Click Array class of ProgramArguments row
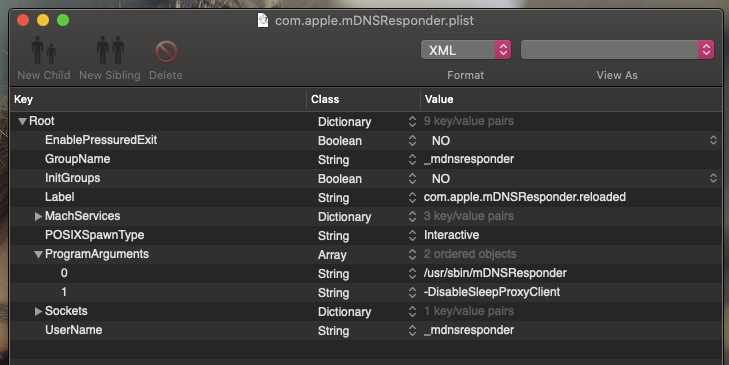729x365 pixels. point(332,255)
